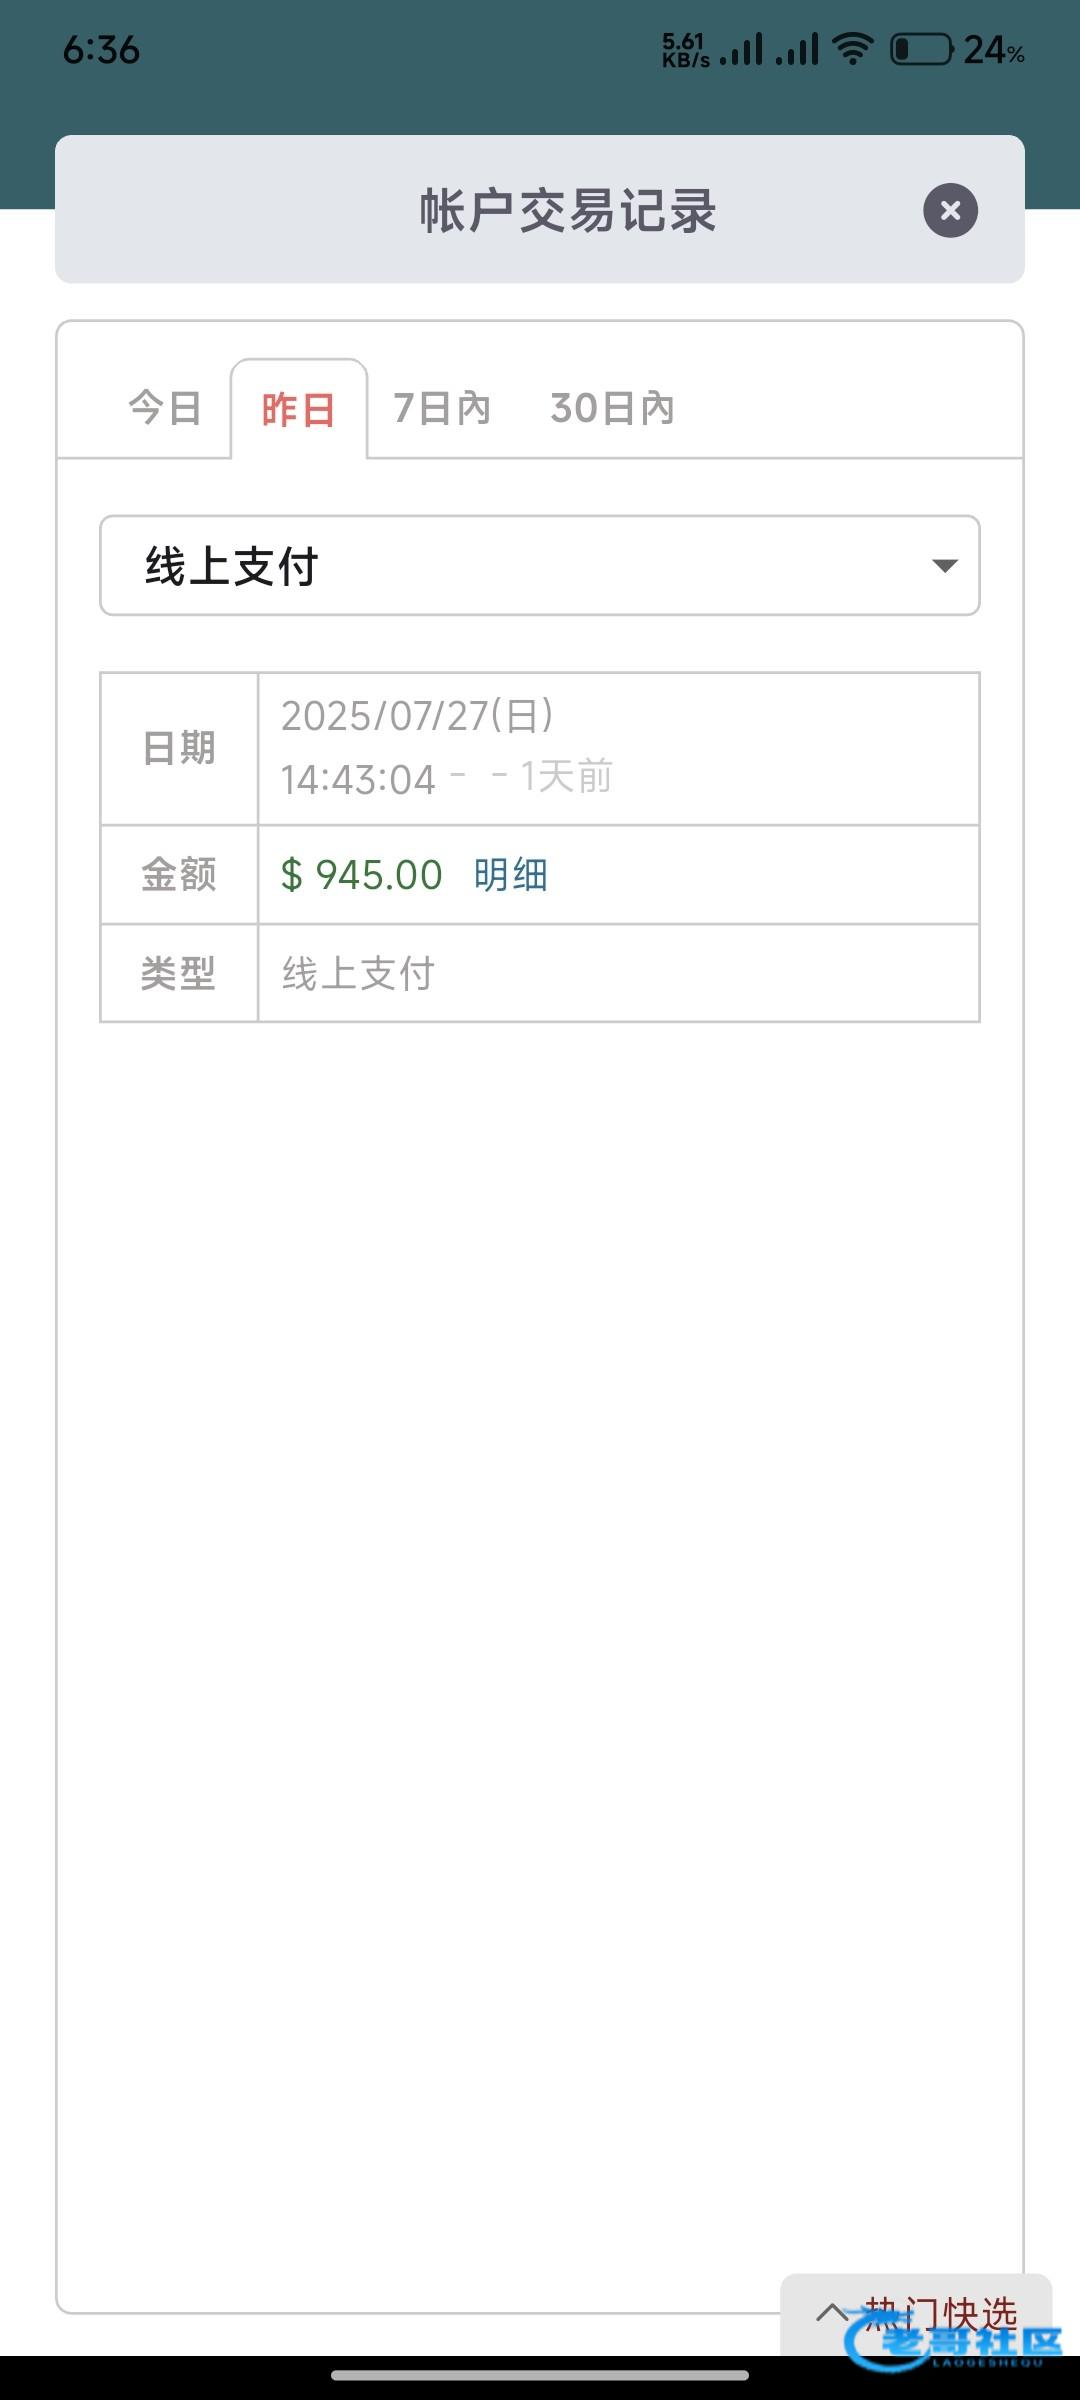Open the 明细 details link
This screenshot has height=2400, width=1080.
click(x=510, y=875)
